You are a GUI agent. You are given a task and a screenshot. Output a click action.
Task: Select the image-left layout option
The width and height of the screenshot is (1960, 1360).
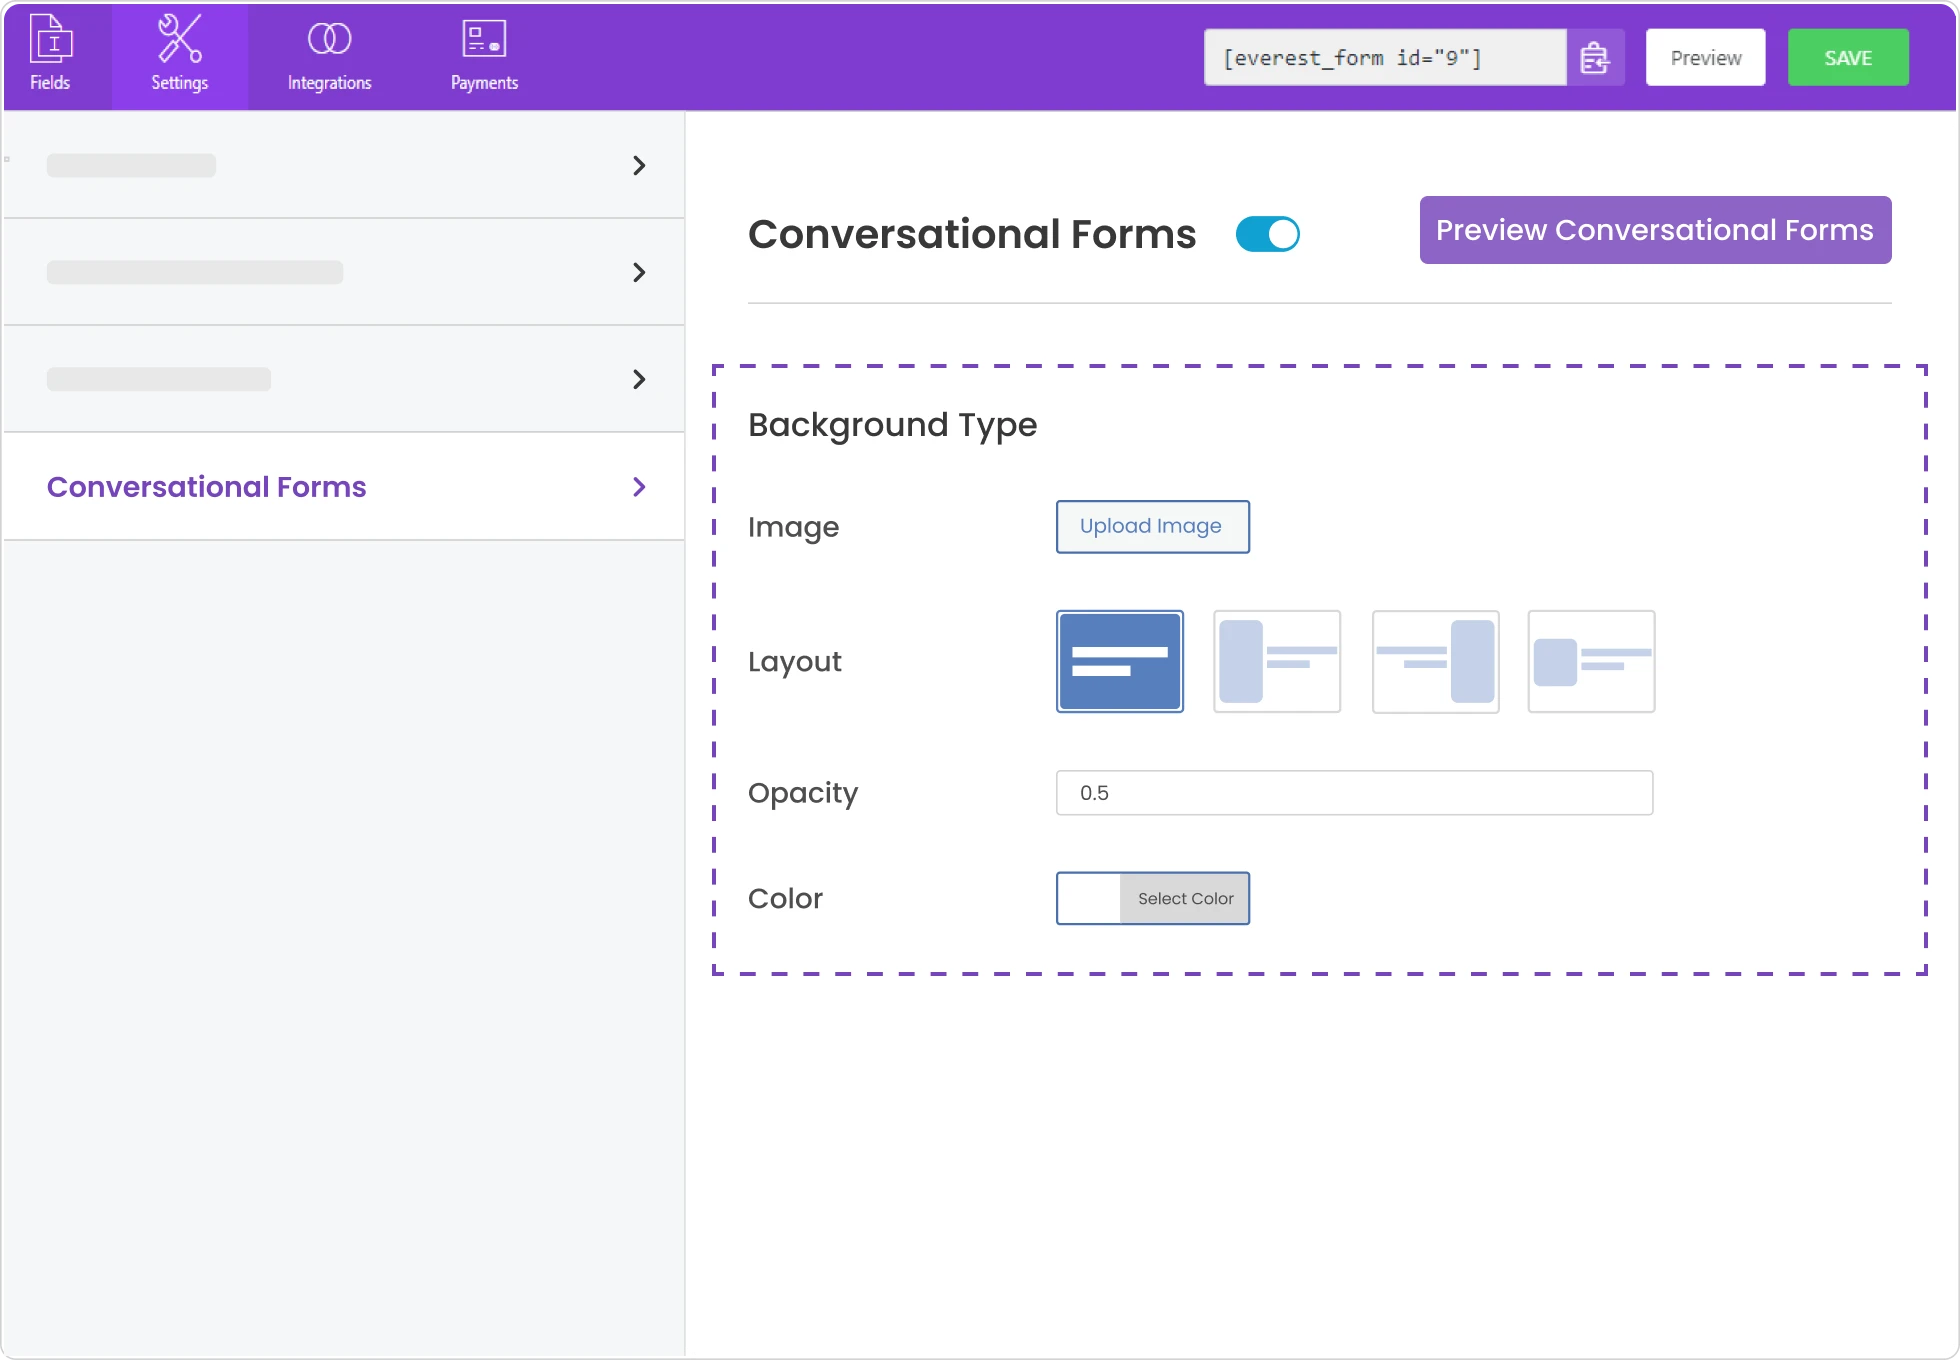pyautogui.click(x=1277, y=661)
